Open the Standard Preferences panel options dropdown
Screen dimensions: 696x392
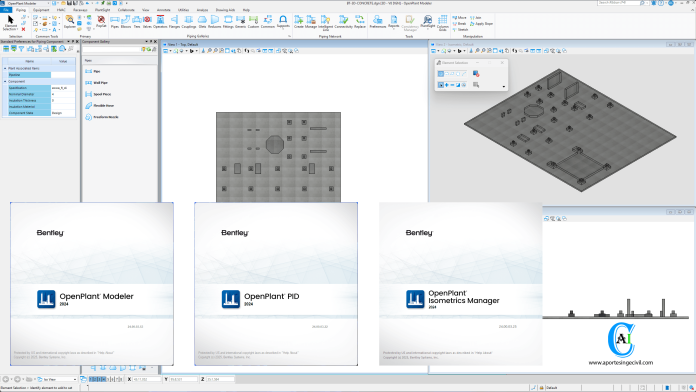68,42
